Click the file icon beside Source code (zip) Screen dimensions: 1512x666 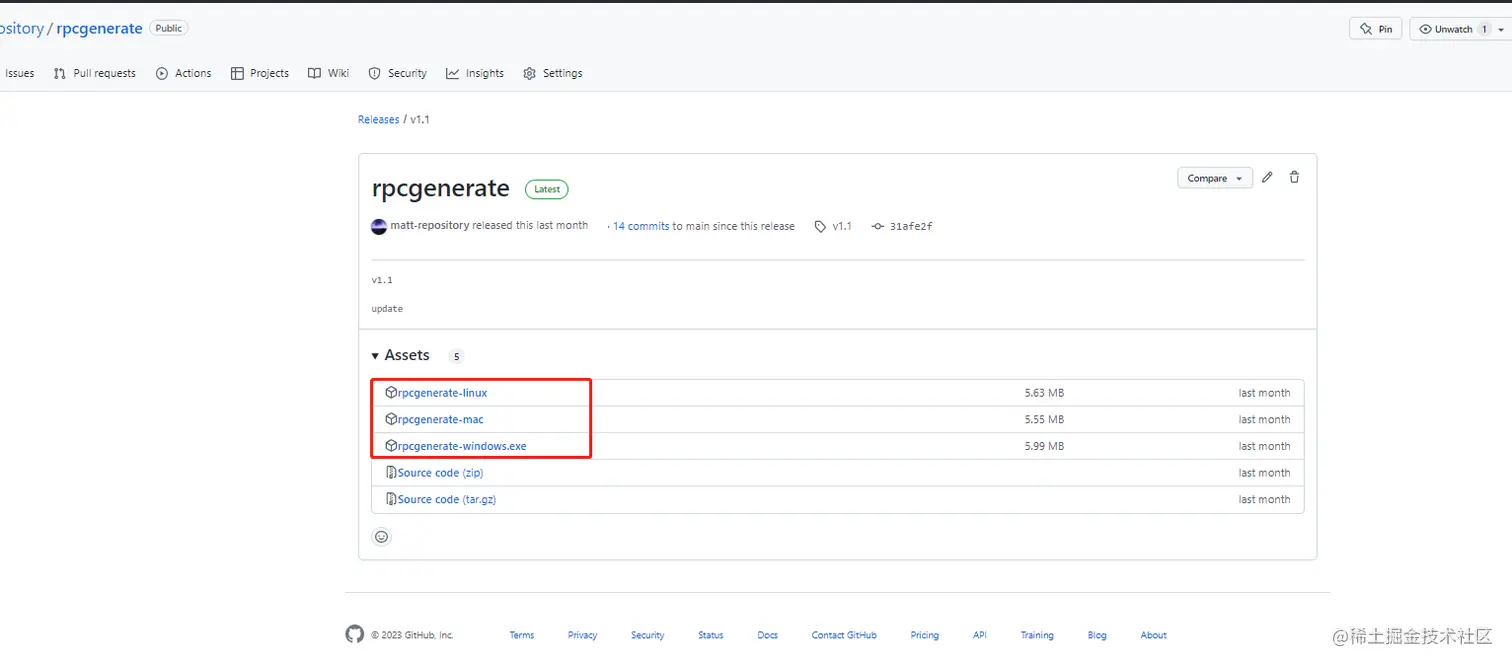(x=391, y=473)
